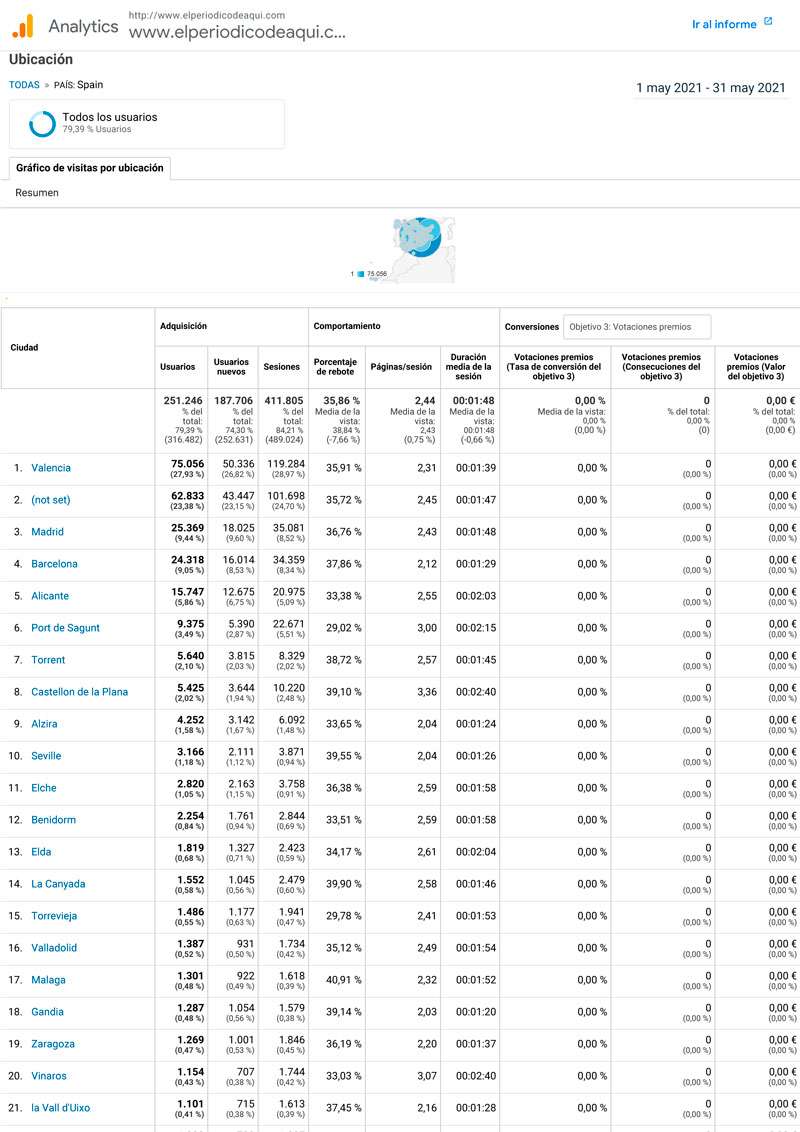Click the Votaciones premios Valor header

point(755,367)
